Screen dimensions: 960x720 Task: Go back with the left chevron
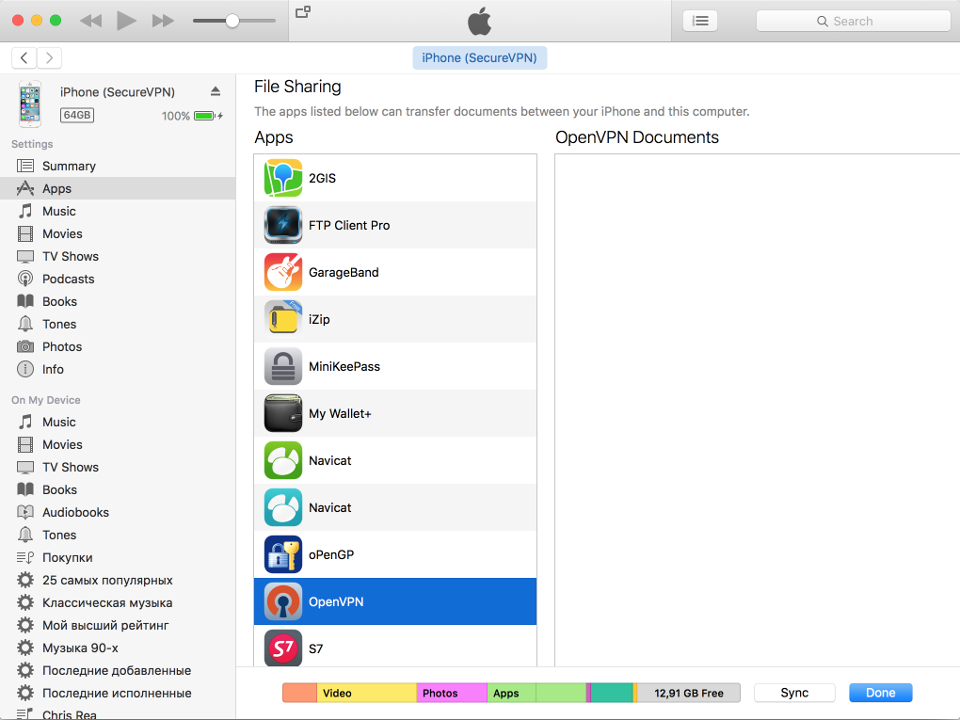pos(24,58)
